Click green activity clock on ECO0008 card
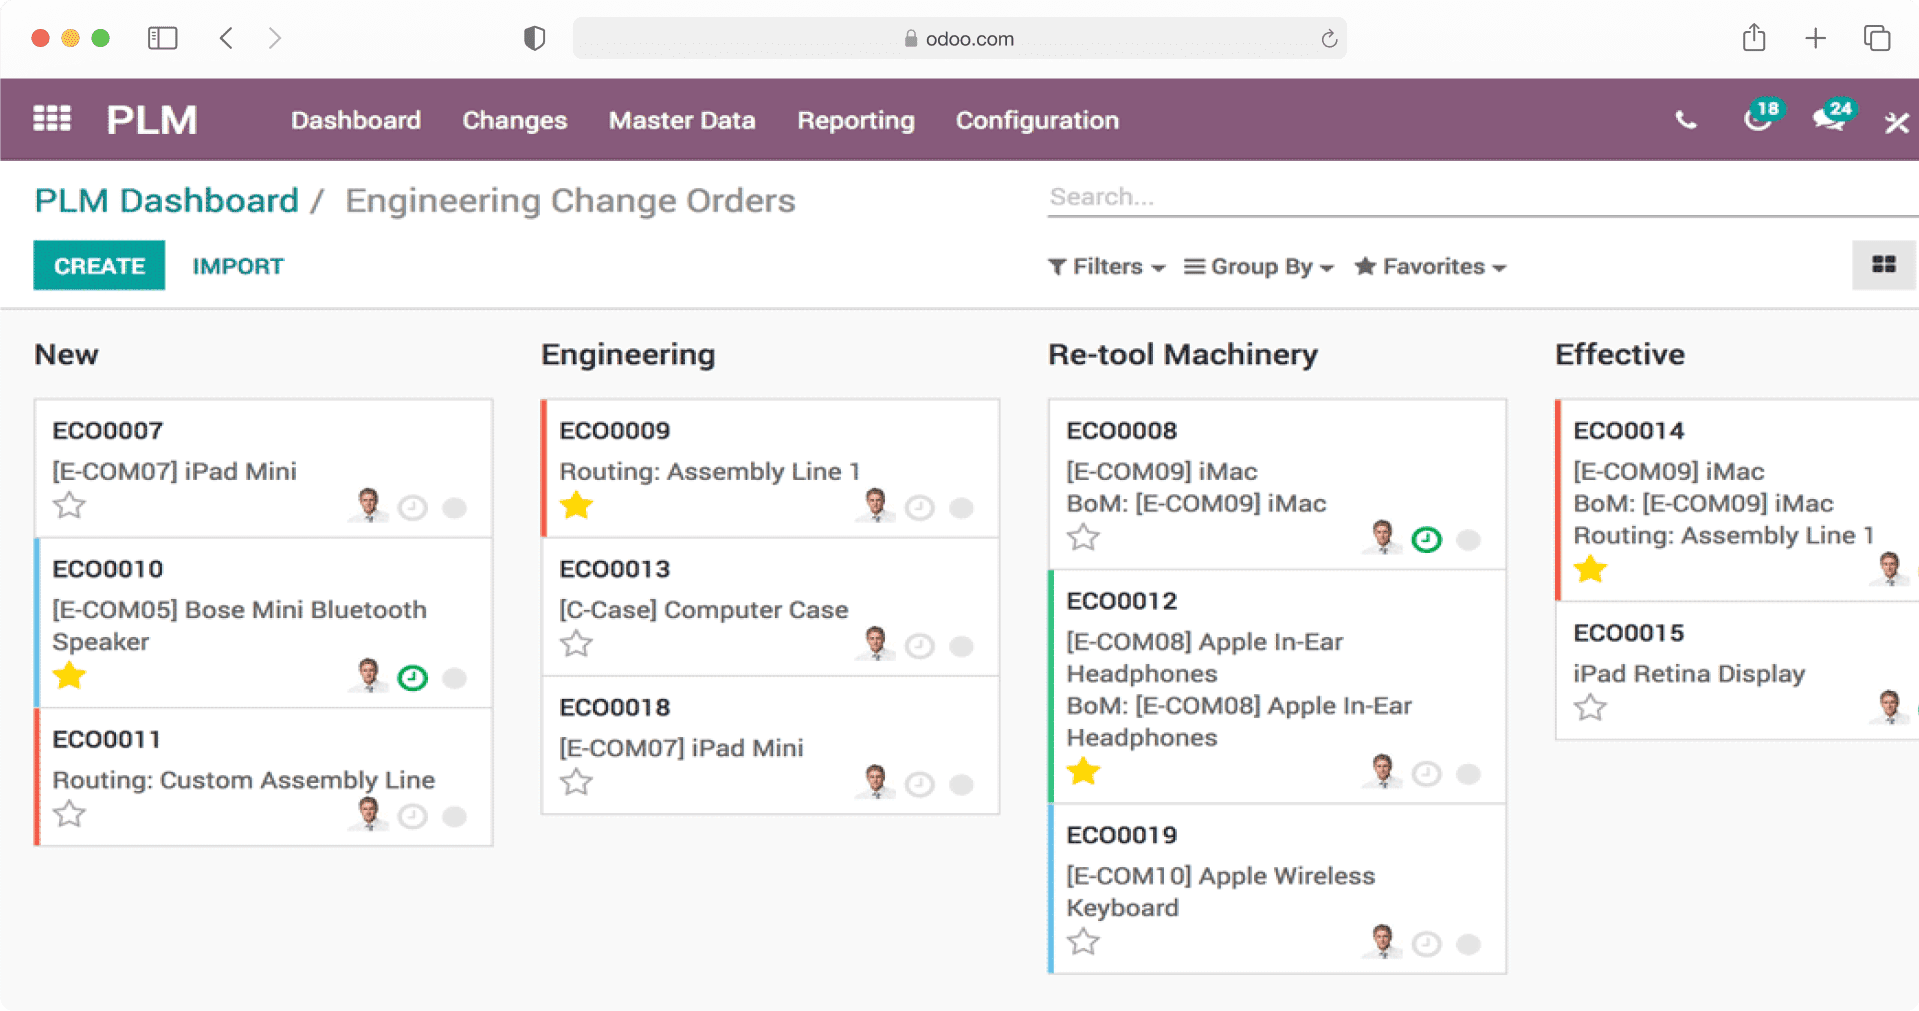 tap(1426, 540)
